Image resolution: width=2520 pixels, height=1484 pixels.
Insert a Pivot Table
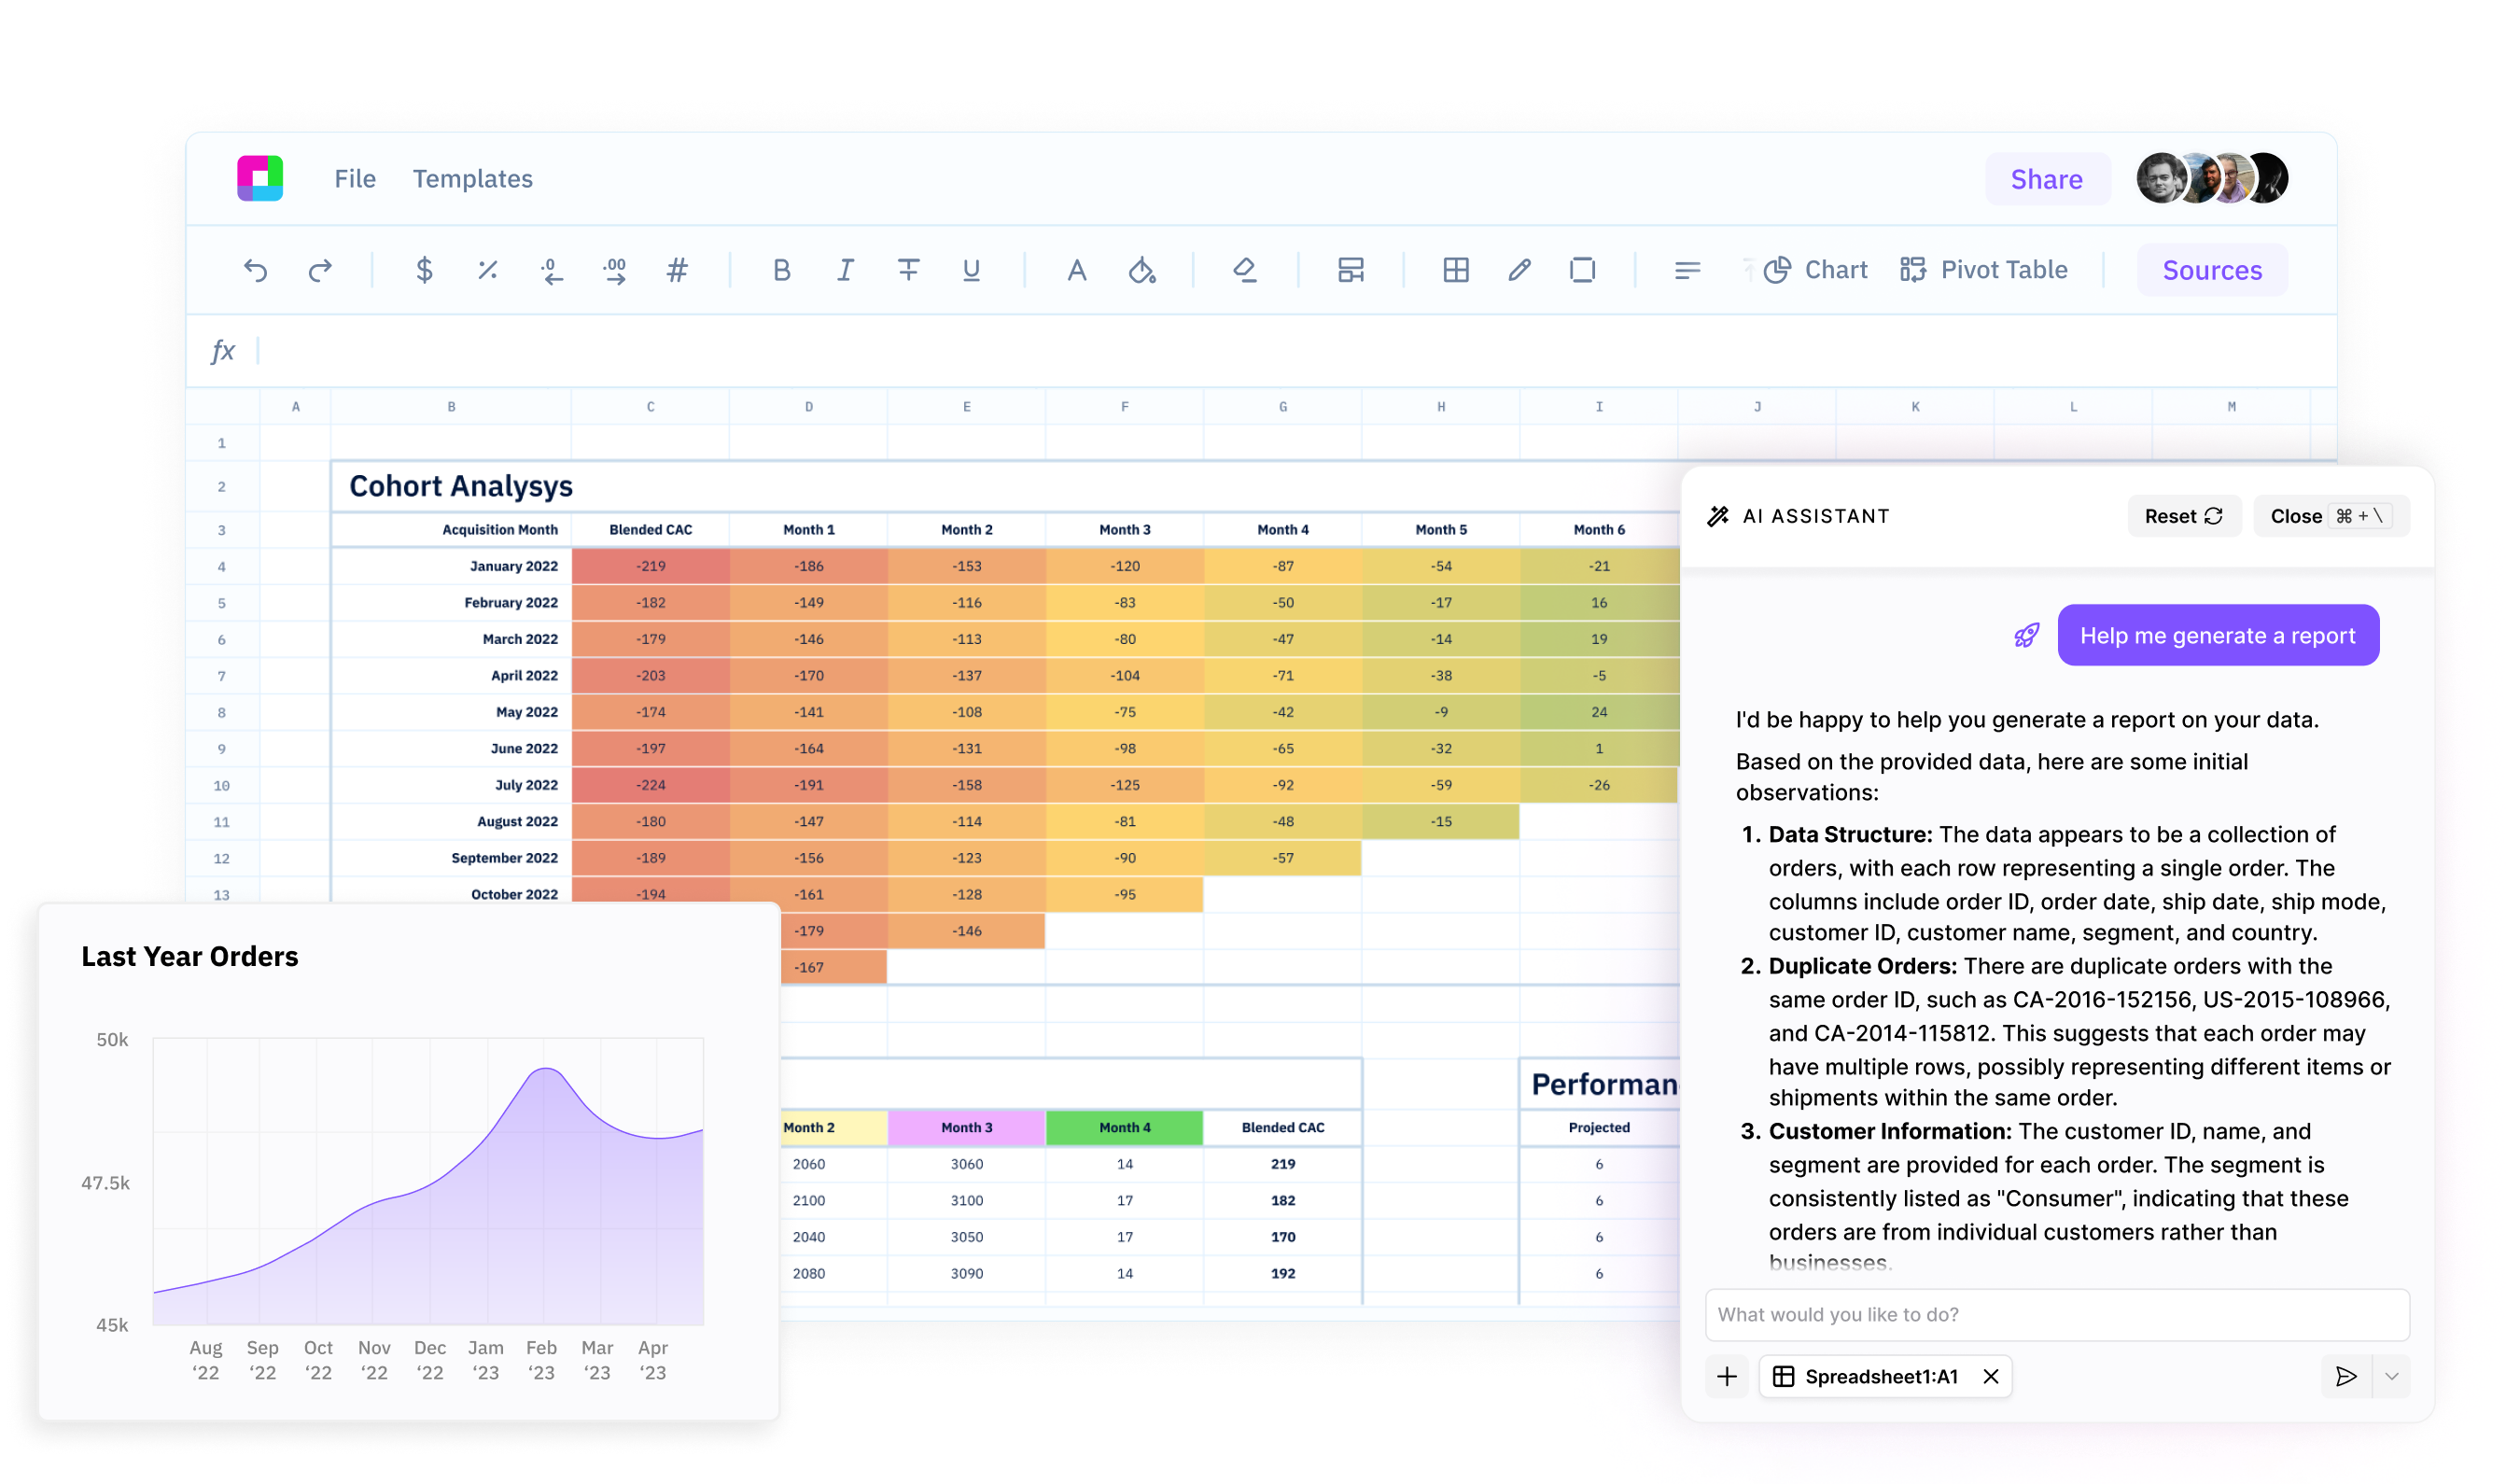coord(1984,270)
